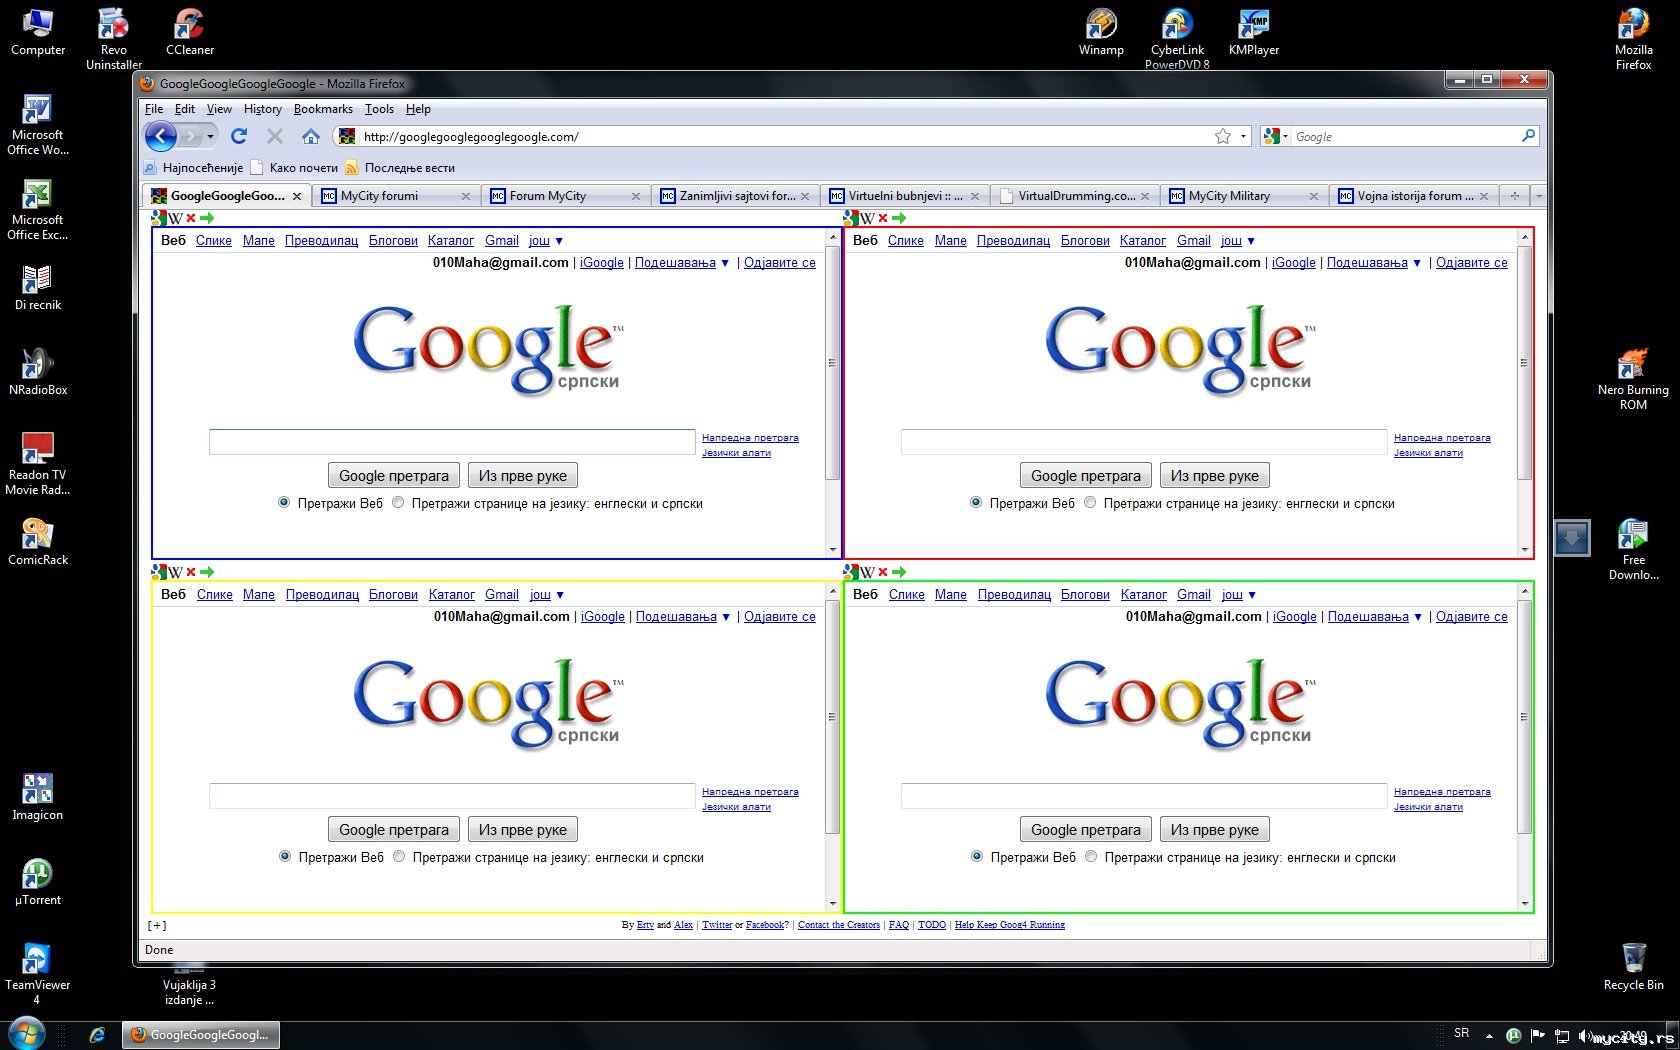The image size is (1680, 1050).
Task: Open the Подешавања dropdown in the blue frame
Action: (x=682, y=263)
